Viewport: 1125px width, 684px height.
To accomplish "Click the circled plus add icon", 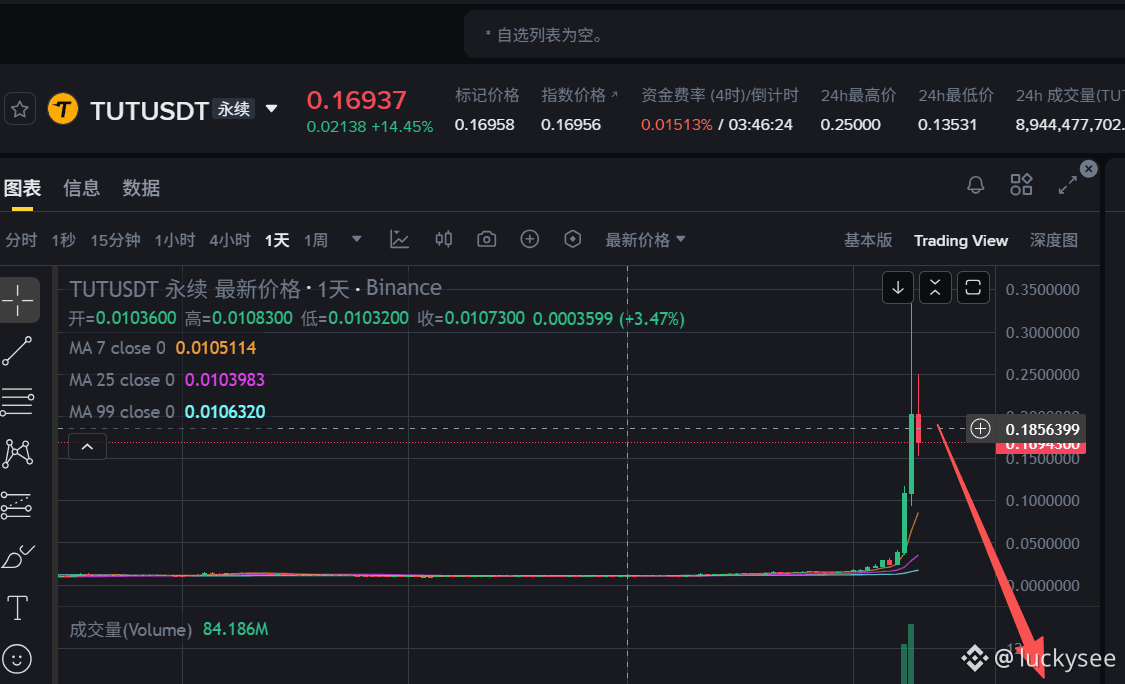I will point(529,239).
